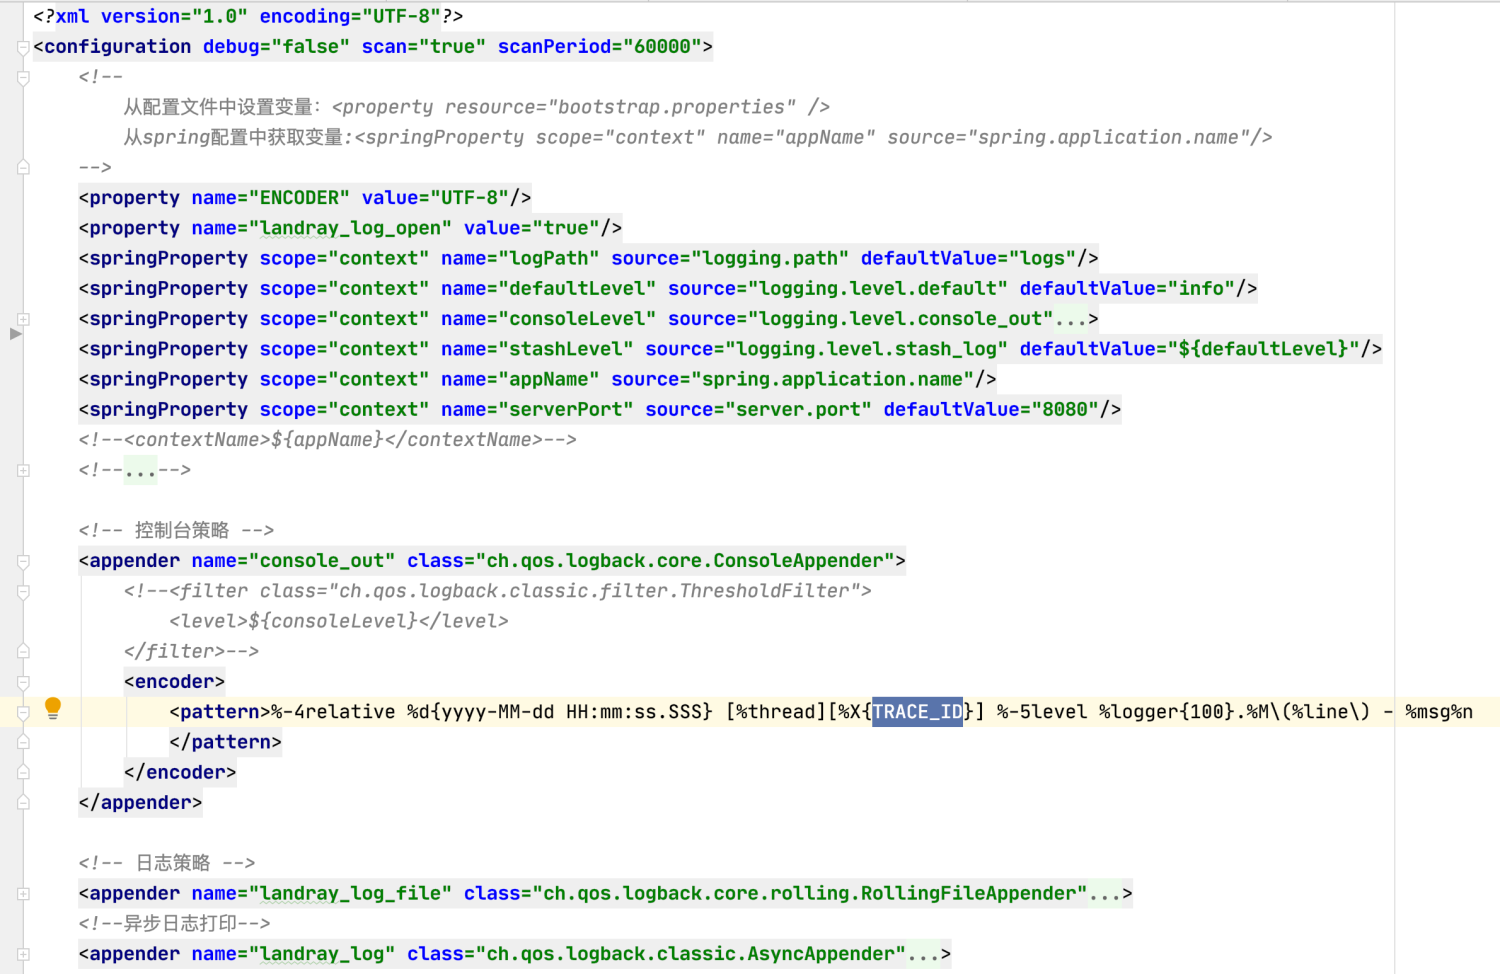Click the fold ellipsis after "logging.level.console_out"
The width and height of the screenshot is (1500, 974).
(x=1071, y=319)
